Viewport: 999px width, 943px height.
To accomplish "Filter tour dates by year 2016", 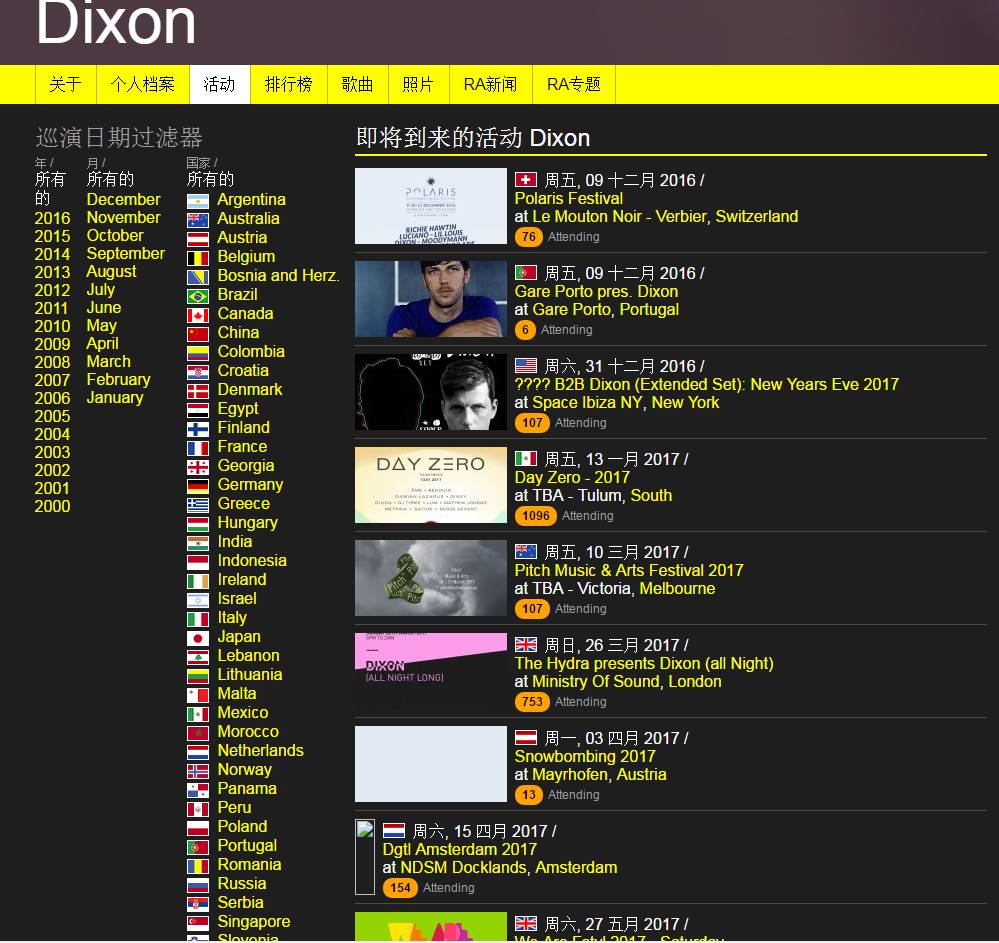I will (x=52, y=218).
